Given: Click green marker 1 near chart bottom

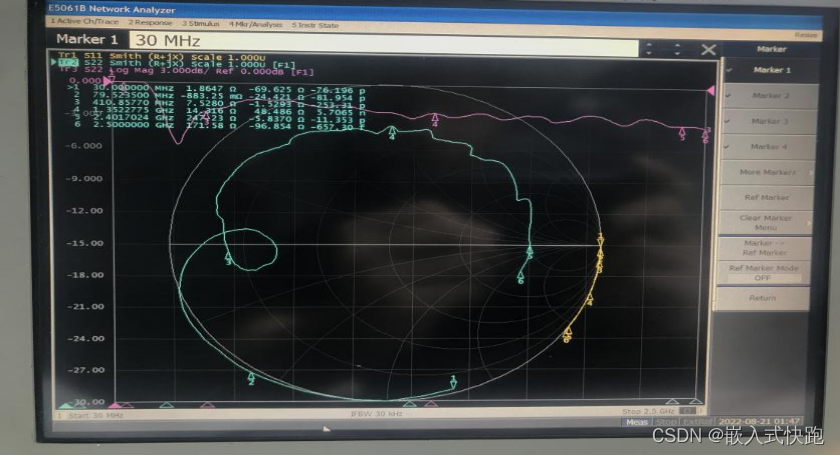Looking at the screenshot, I should (x=453, y=381).
